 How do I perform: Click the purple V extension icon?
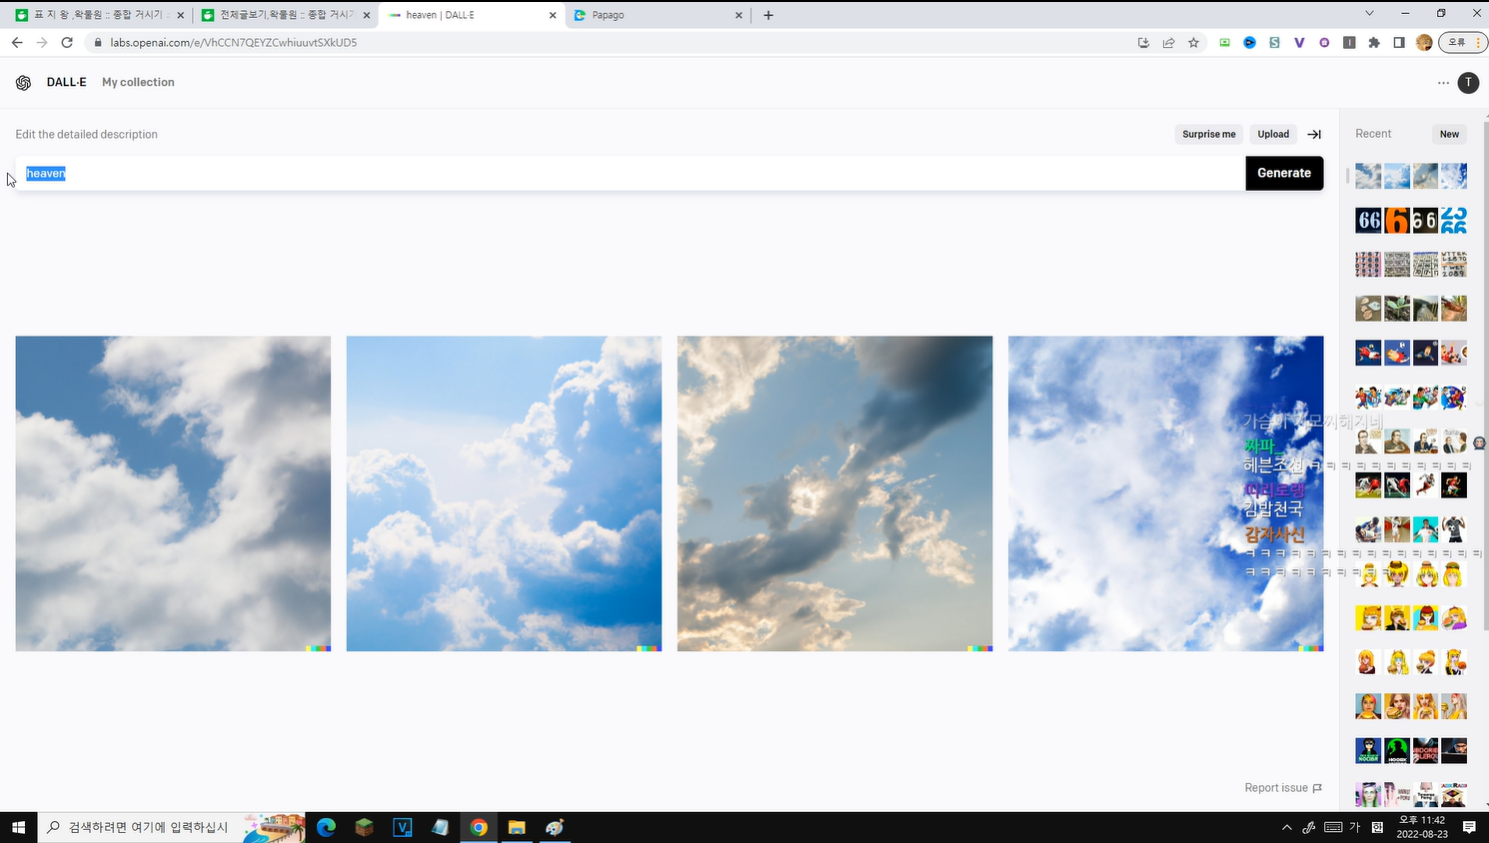click(1299, 43)
